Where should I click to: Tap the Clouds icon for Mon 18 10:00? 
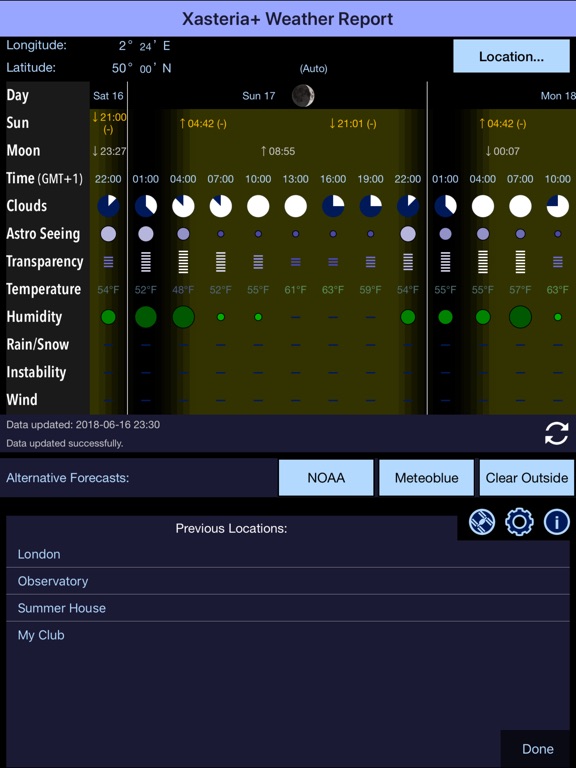[x=558, y=206]
